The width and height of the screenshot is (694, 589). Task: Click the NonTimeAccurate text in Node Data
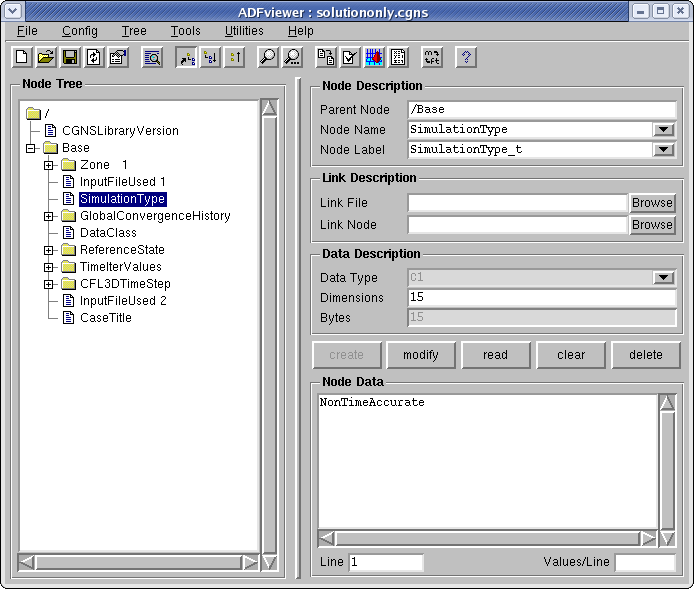tap(372, 402)
